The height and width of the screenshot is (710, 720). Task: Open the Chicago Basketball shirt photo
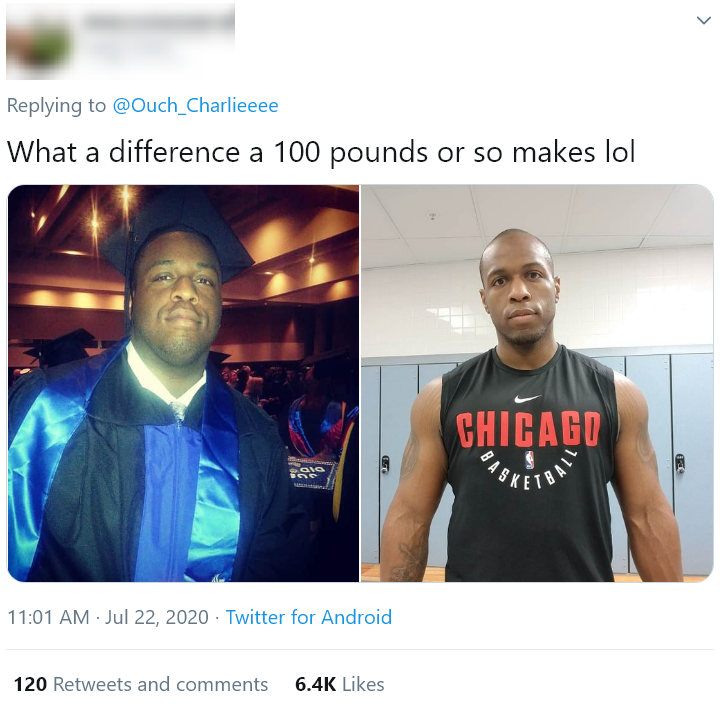(537, 383)
